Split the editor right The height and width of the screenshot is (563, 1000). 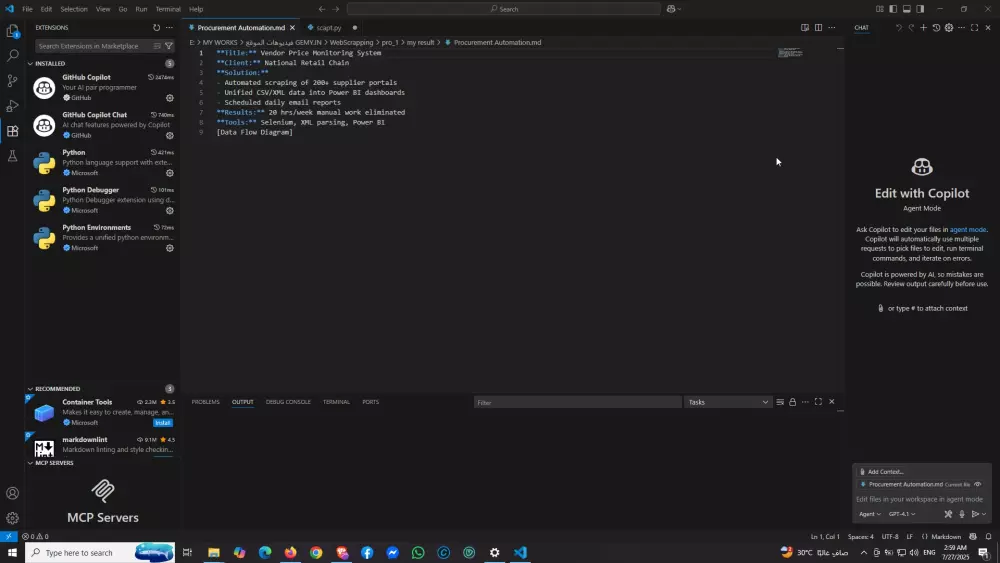[x=818, y=27]
